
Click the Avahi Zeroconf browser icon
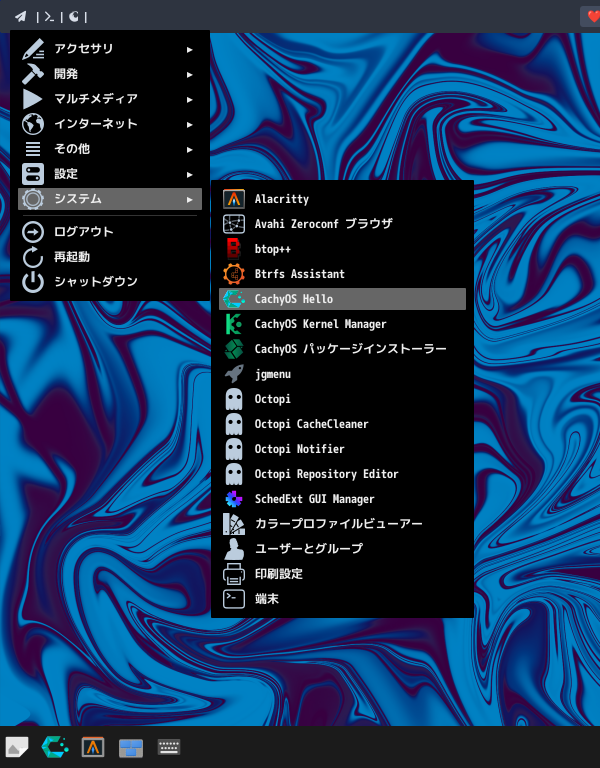point(234,224)
